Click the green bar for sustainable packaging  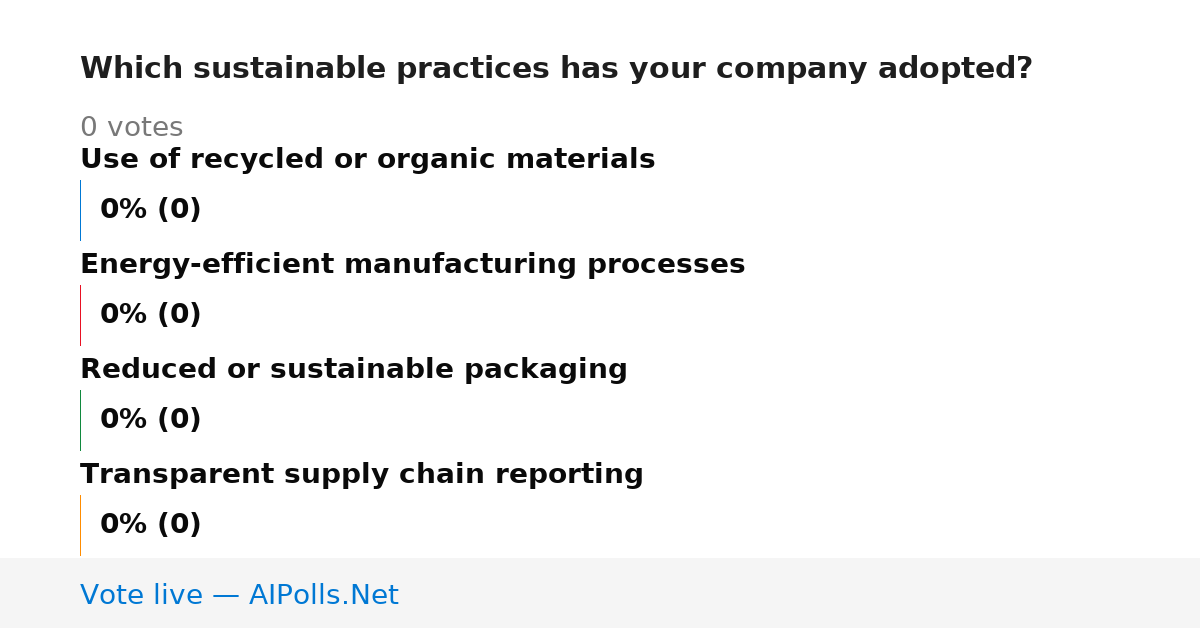(80, 420)
